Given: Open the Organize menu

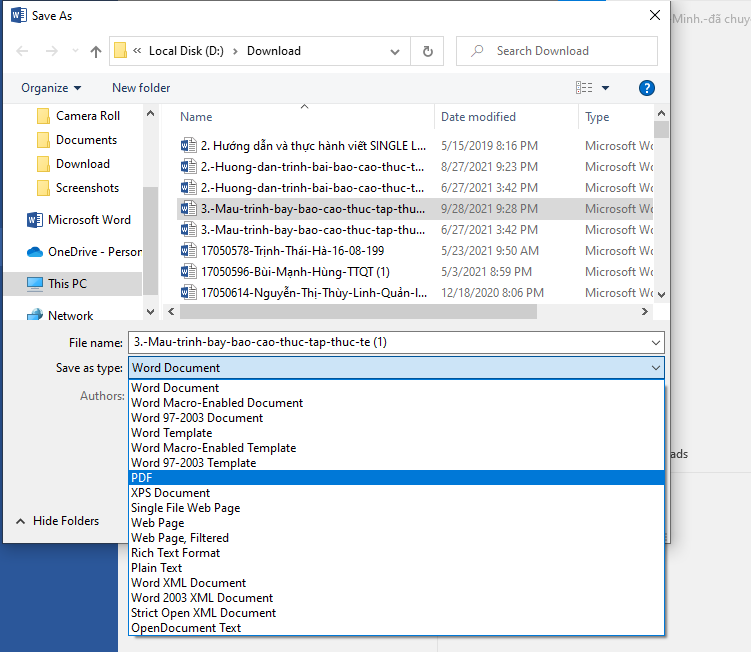Looking at the screenshot, I should click(51, 88).
